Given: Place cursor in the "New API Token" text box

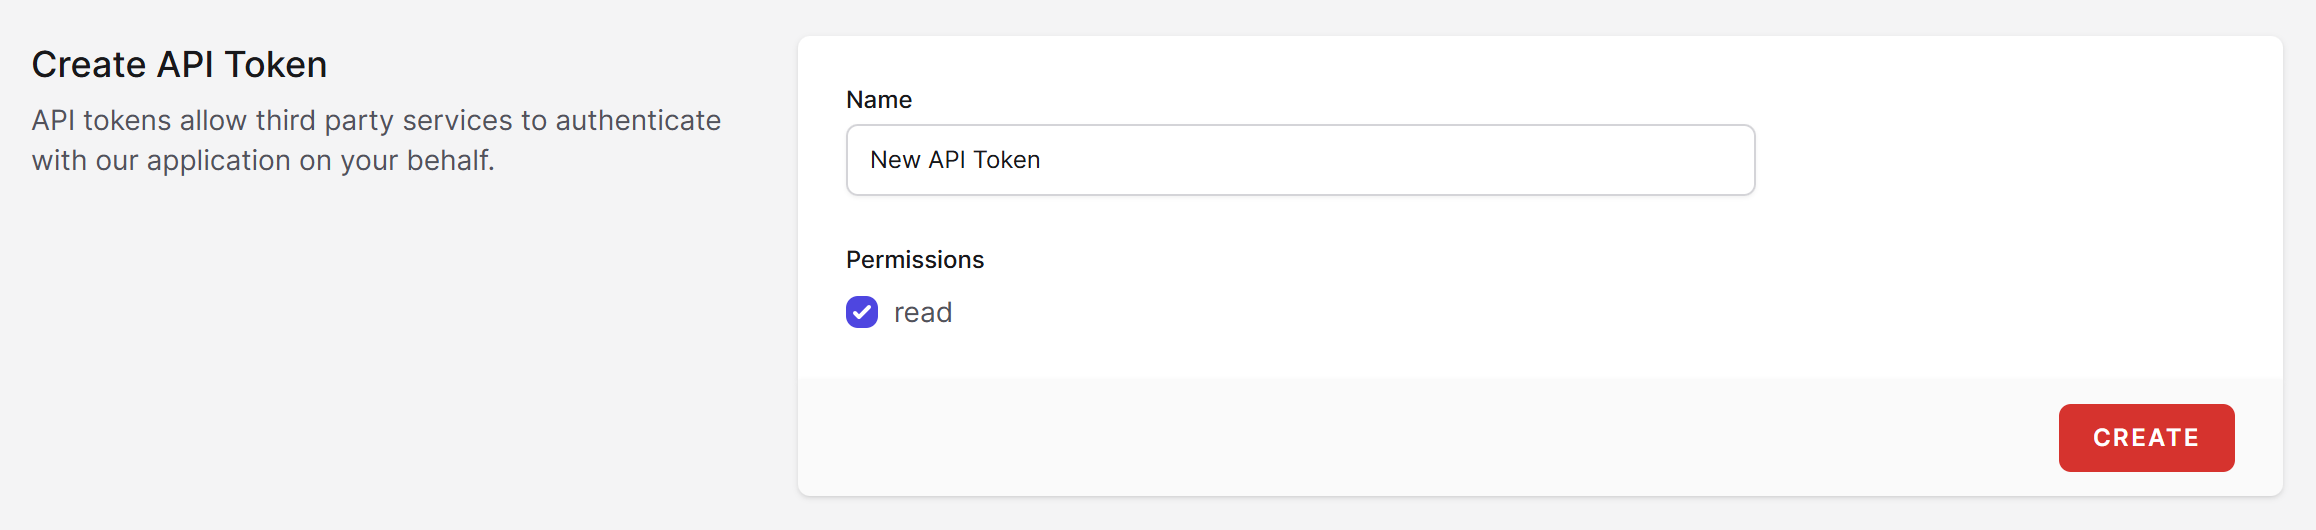Looking at the screenshot, I should pyautogui.click(x=1300, y=160).
